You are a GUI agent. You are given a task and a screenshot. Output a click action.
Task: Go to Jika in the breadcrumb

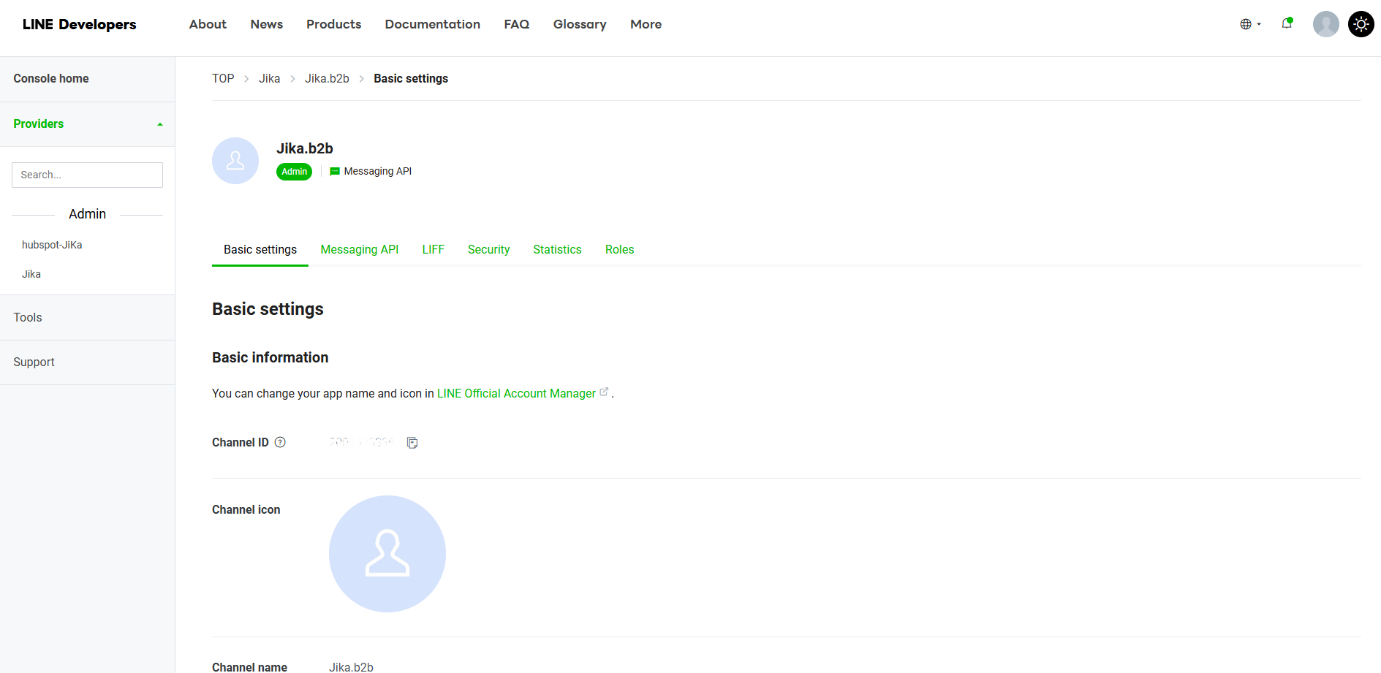click(x=269, y=79)
